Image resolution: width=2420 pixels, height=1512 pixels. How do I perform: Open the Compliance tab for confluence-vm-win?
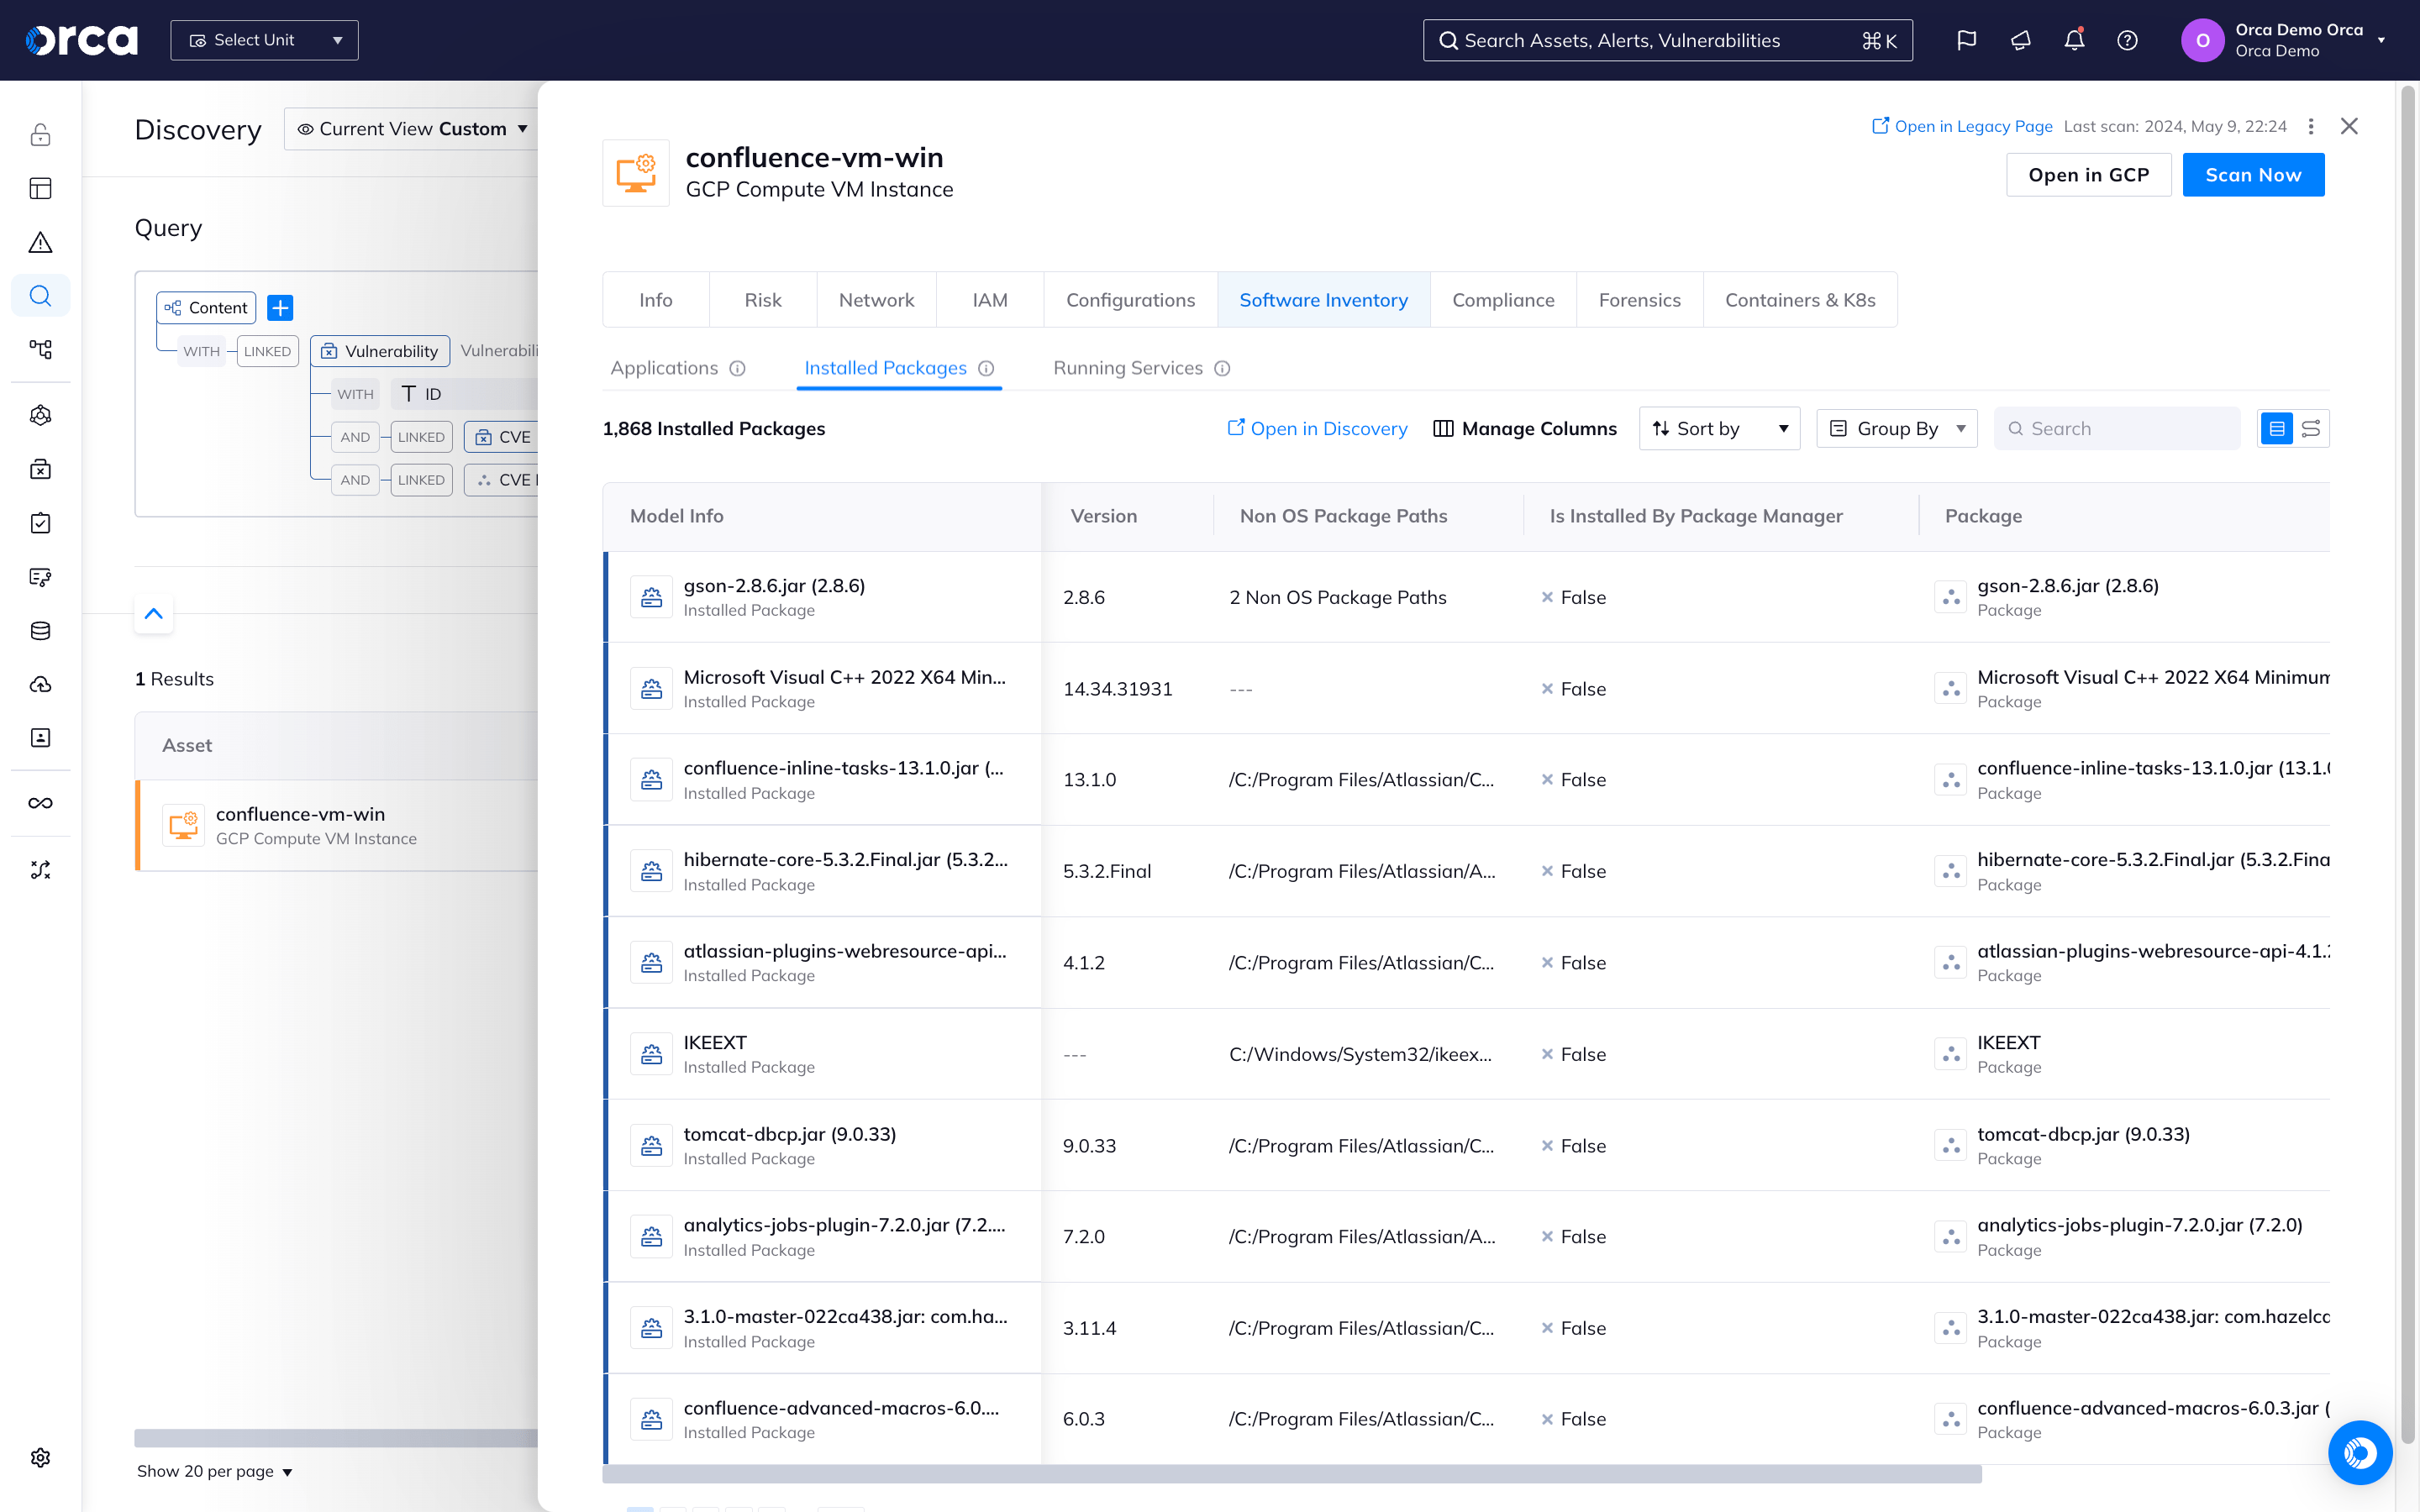1504,299
